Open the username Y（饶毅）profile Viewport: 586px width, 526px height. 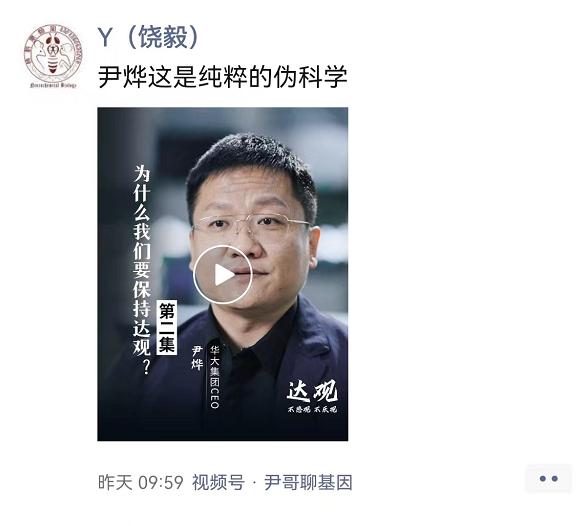148,37
